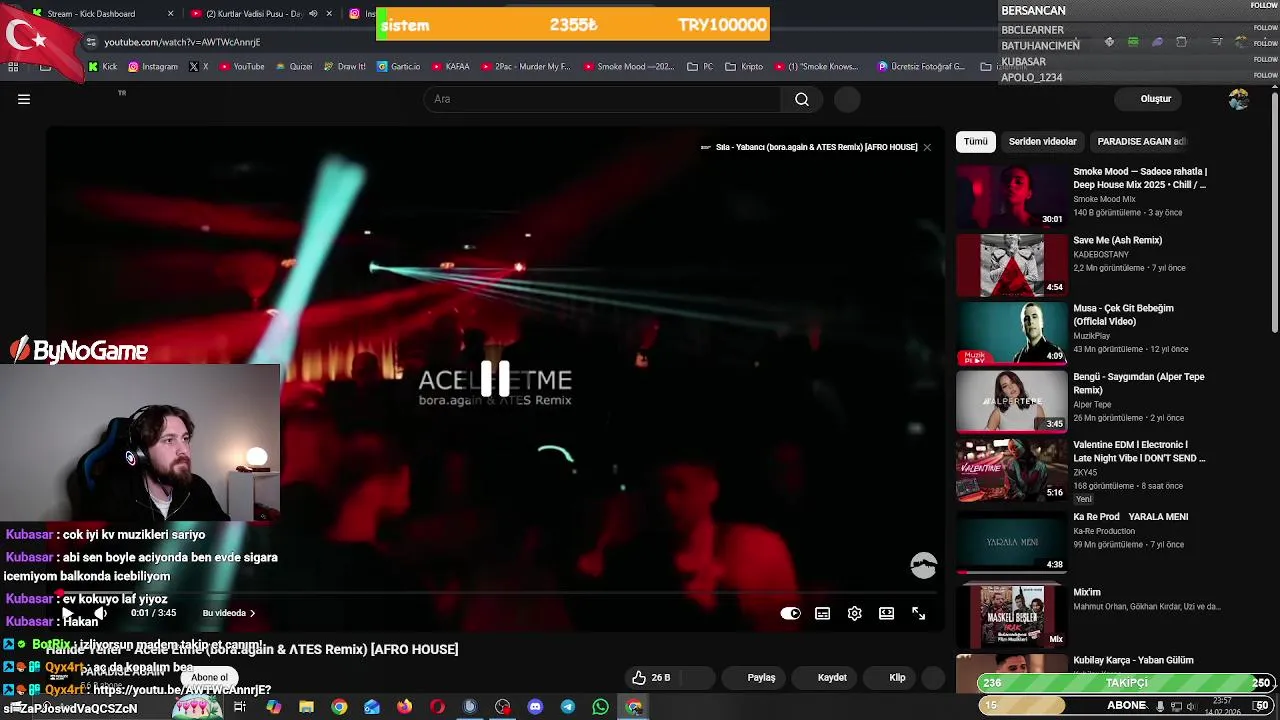Open the Draw It! bookmark
Image resolution: width=1280 pixels, height=720 pixels.
344,67
